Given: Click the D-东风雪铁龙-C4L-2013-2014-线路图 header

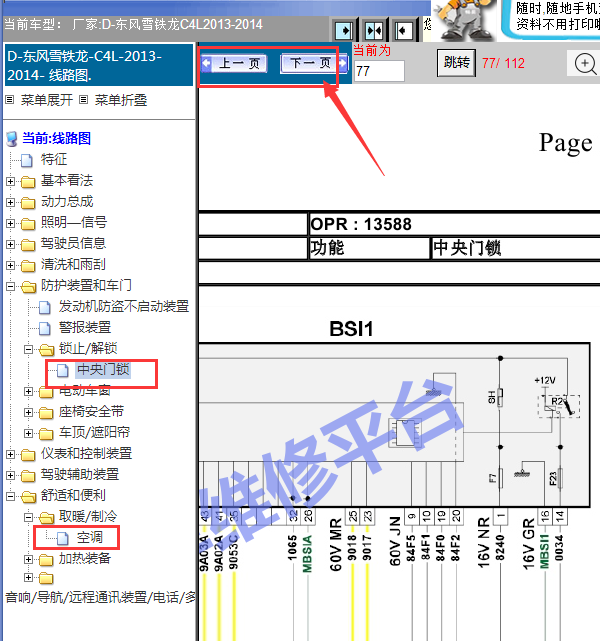Looking at the screenshot, I should point(99,65).
